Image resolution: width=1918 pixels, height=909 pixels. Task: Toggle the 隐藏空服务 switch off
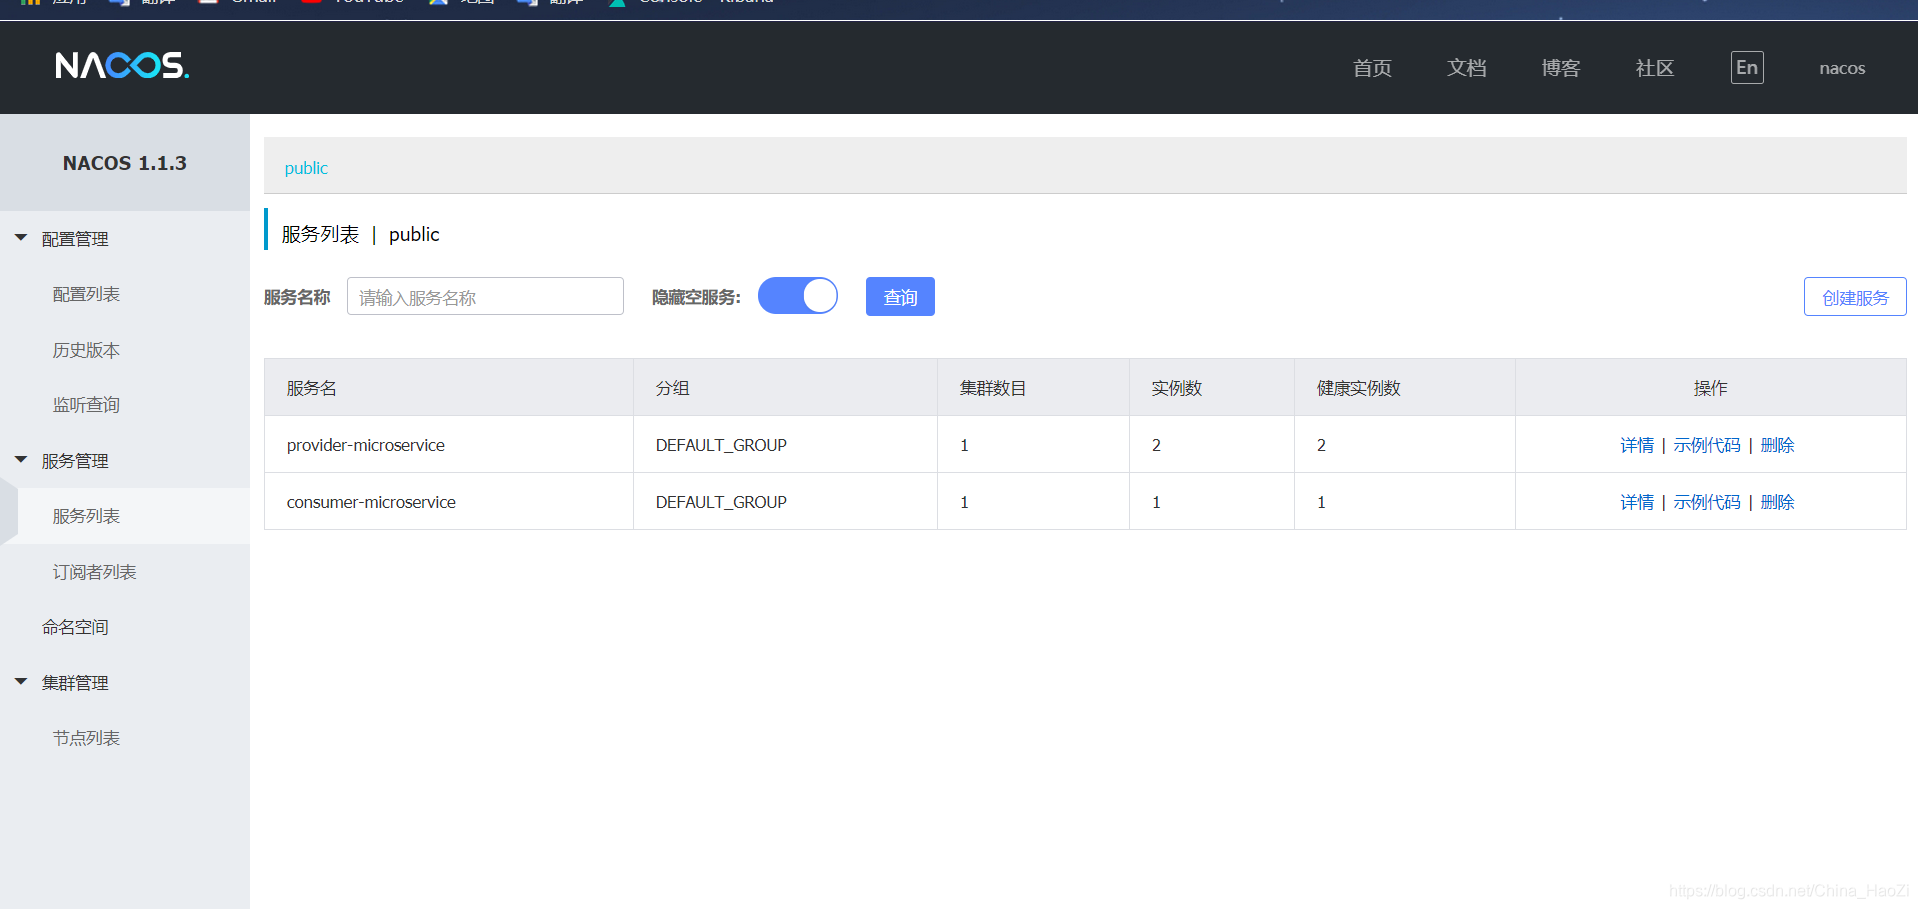click(798, 296)
